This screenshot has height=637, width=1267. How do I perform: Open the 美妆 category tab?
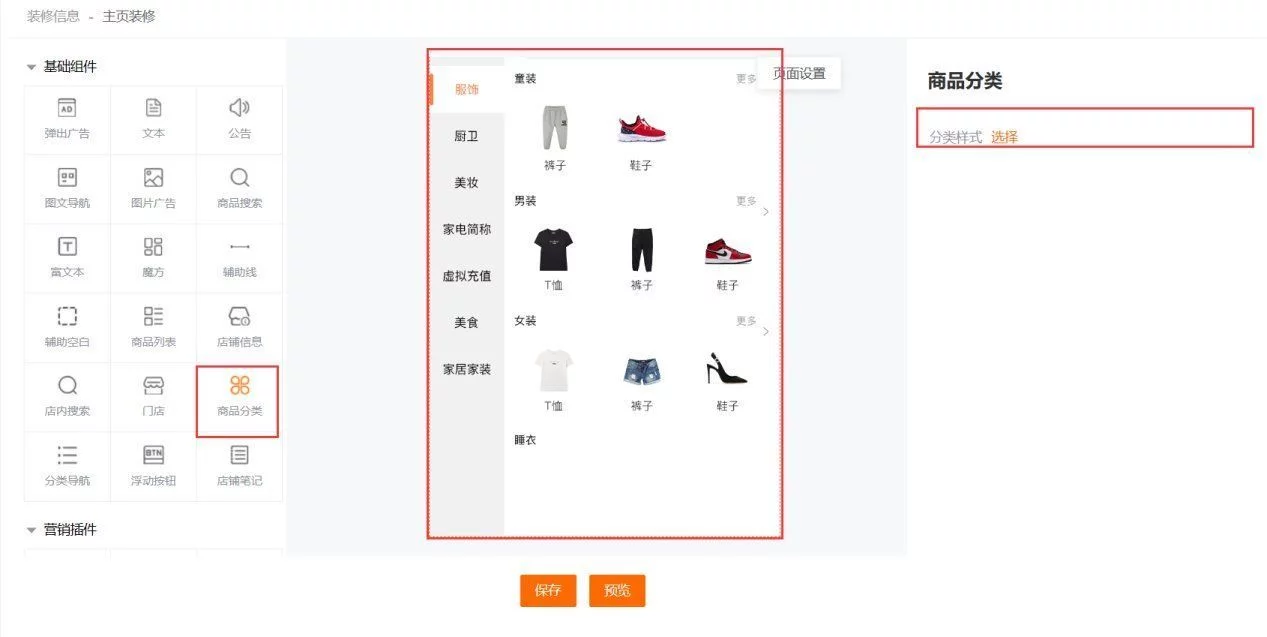point(466,183)
